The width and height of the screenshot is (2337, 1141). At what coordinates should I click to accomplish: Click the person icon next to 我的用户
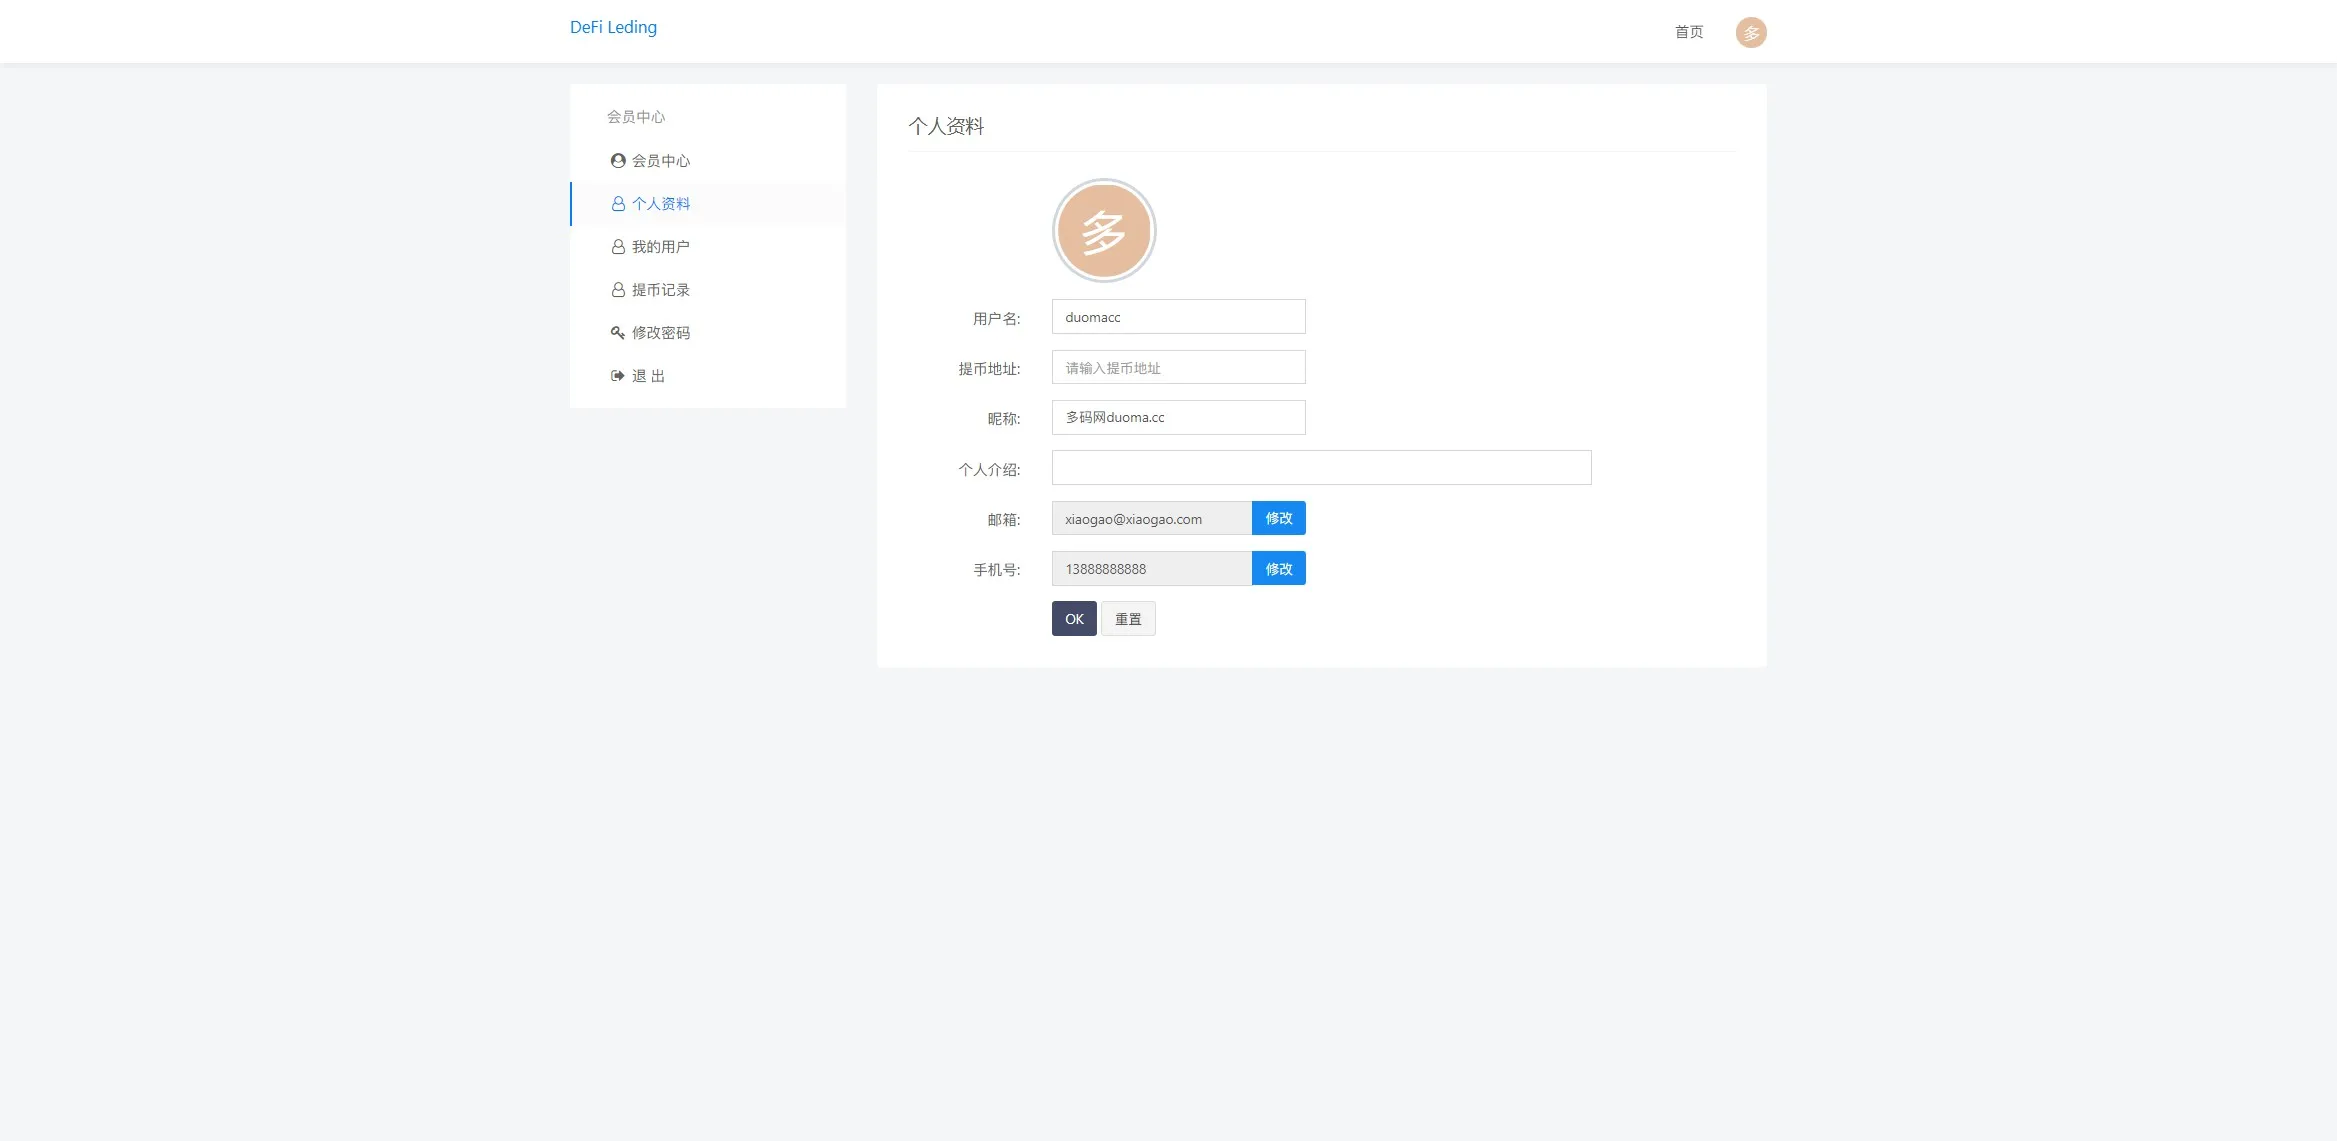pos(618,247)
